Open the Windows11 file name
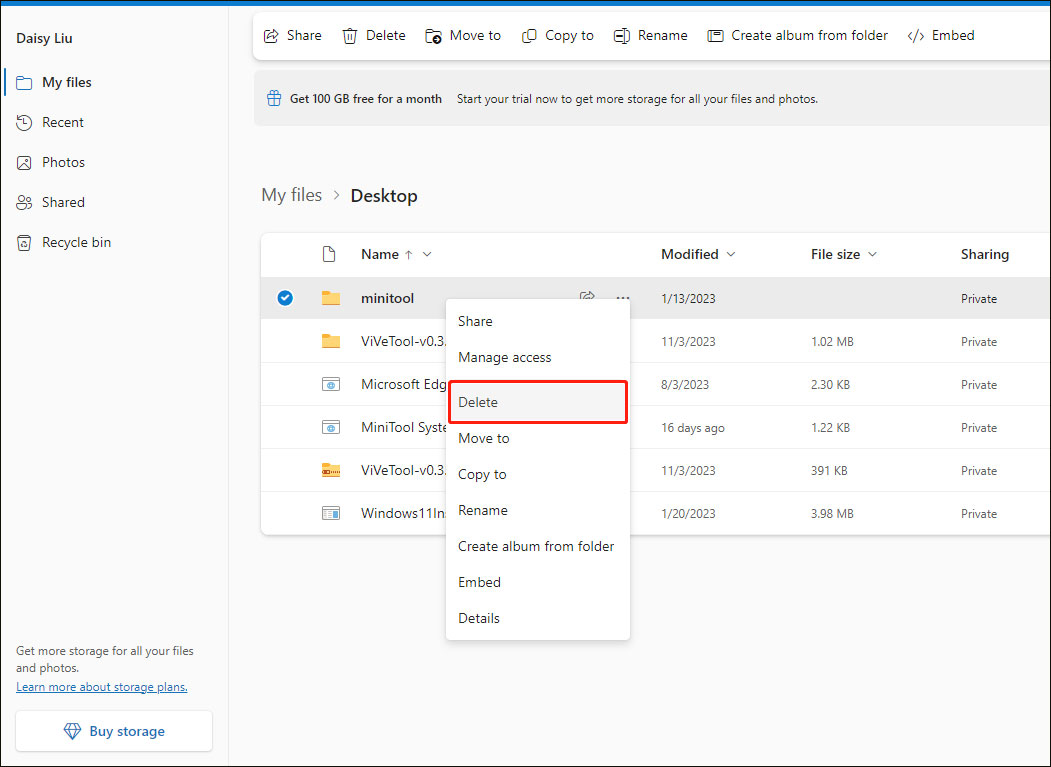This screenshot has width=1051, height=767. [x=404, y=514]
